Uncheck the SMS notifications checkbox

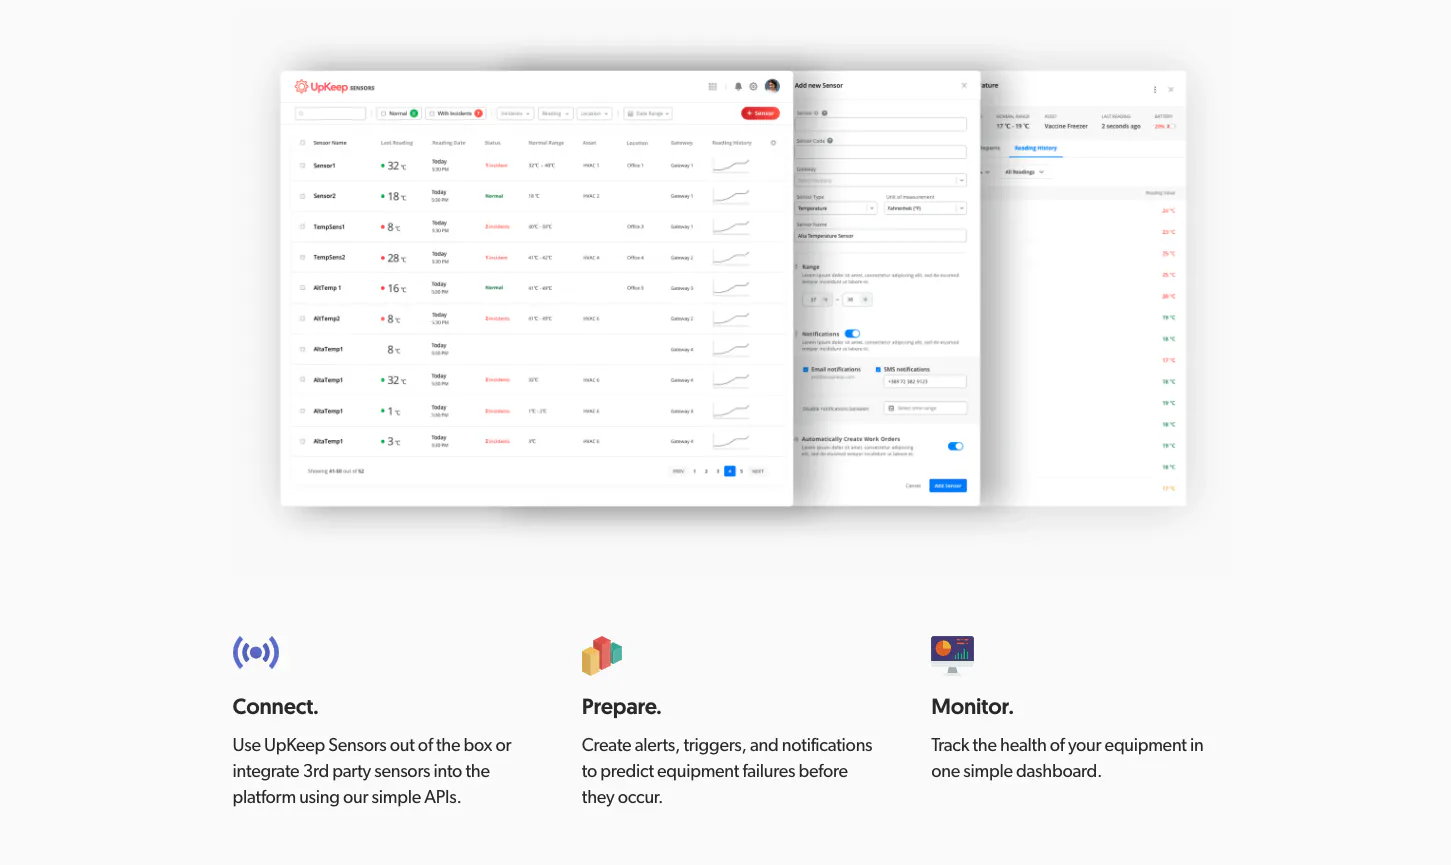click(x=878, y=369)
